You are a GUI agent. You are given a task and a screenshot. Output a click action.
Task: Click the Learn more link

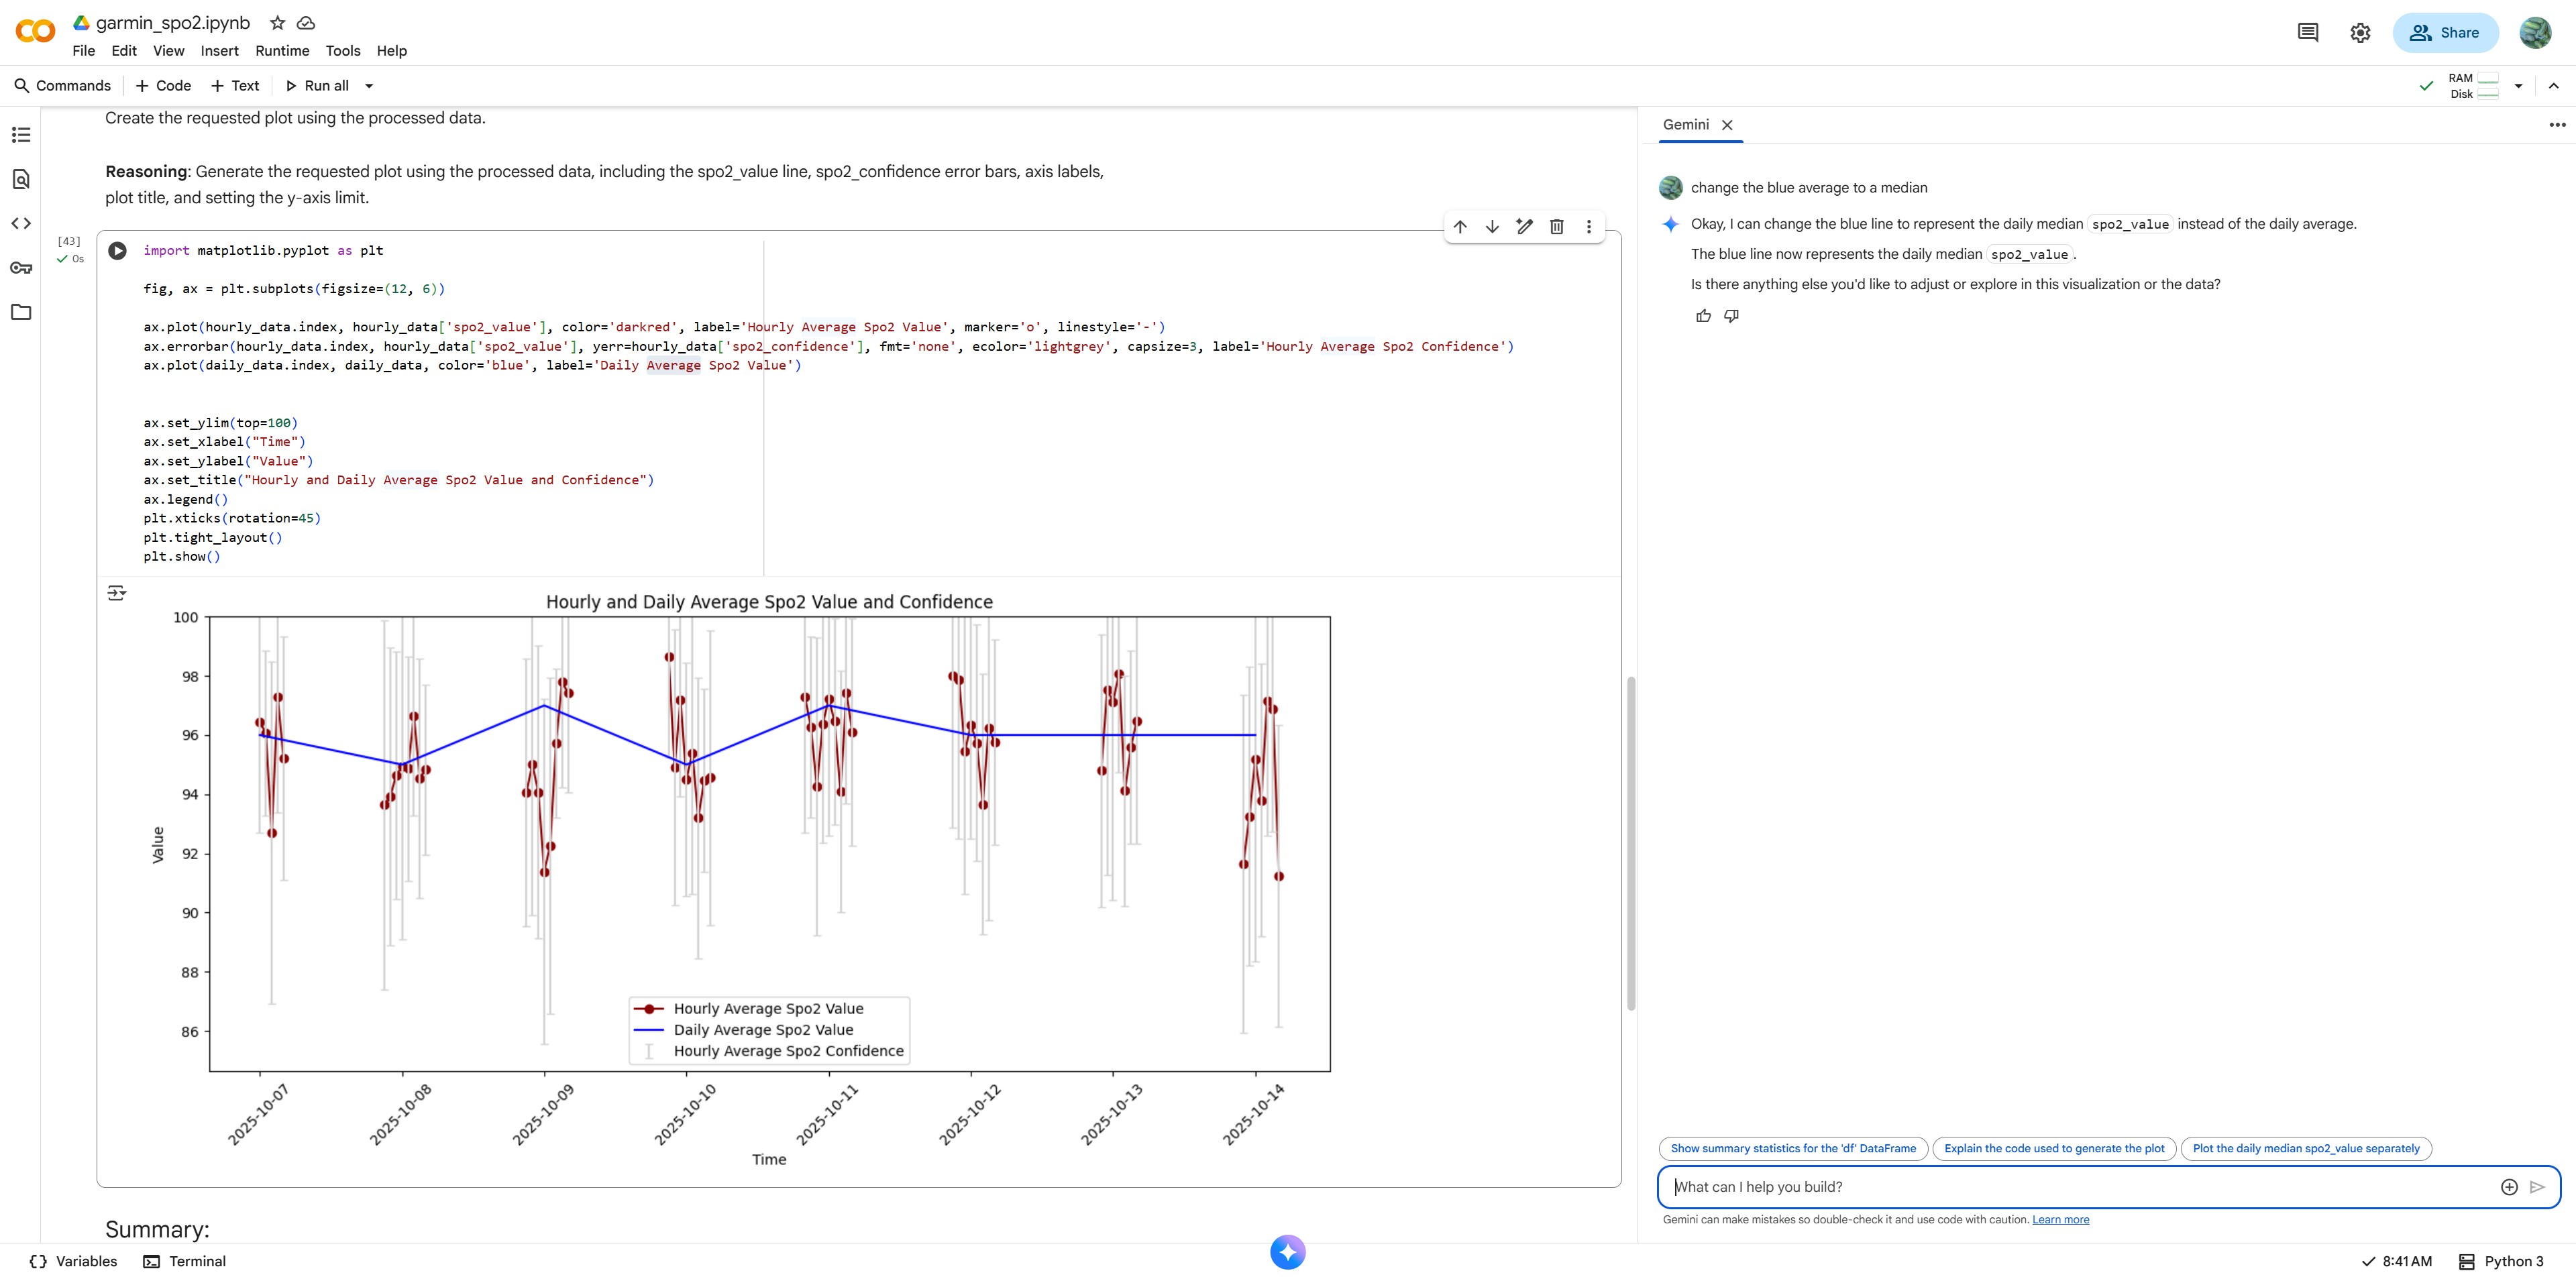point(2060,1219)
